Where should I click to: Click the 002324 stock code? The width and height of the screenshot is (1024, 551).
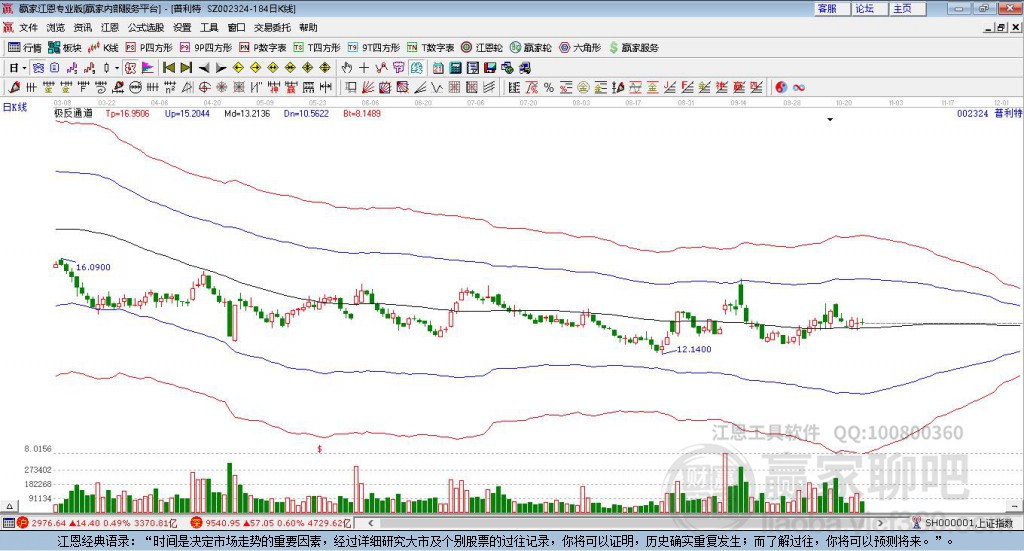pyautogui.click(x=972, y=113)
